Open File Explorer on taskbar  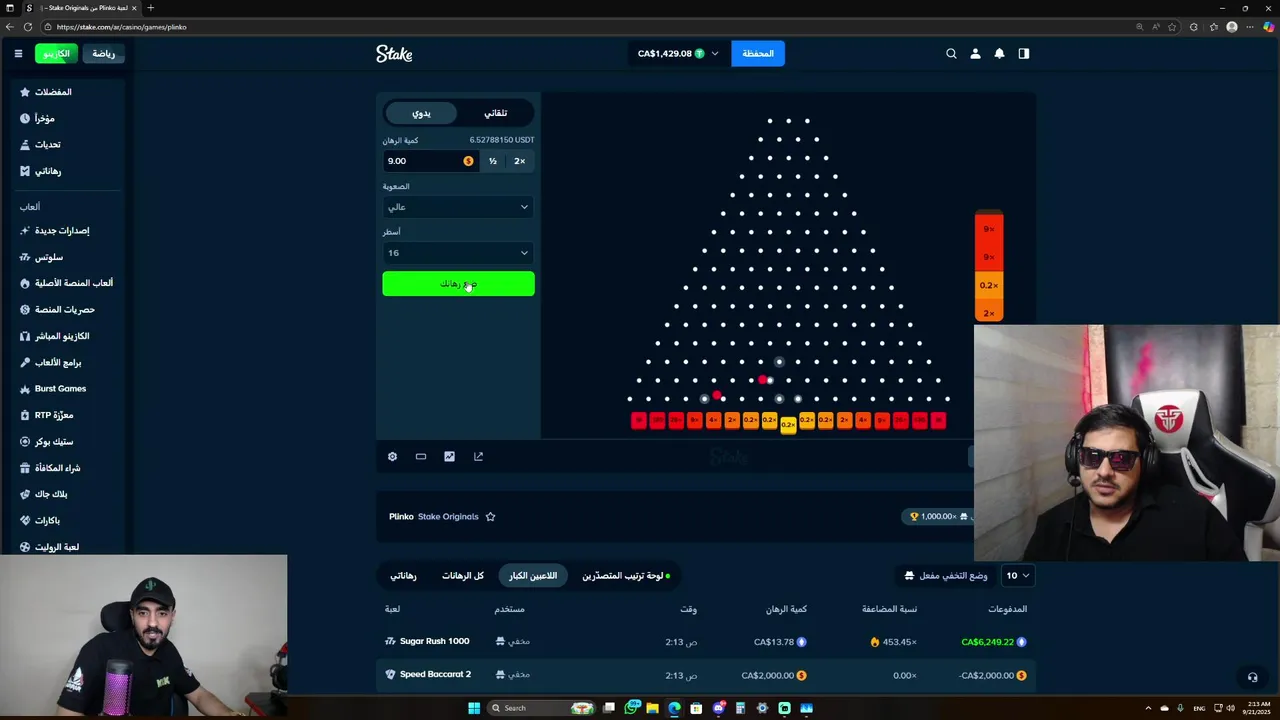pyautogui.click(x=652, y=708)
